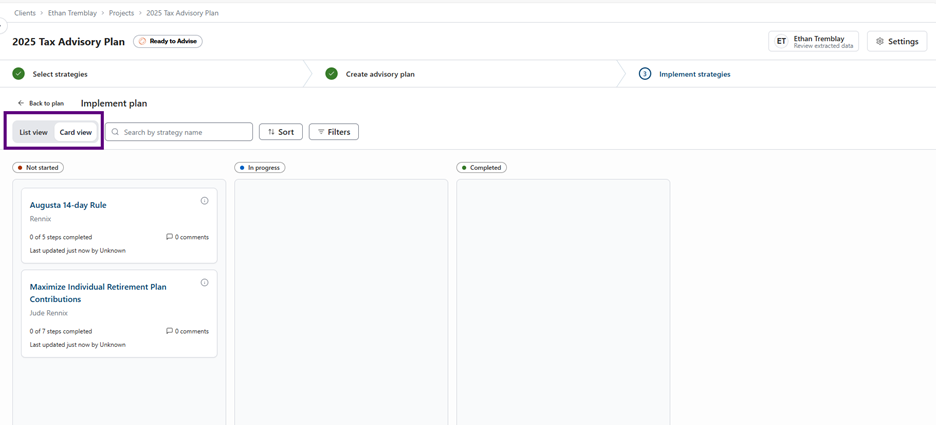Click the Implement plan heading
This screenshot has height=425, width=936.
(x=114, y=103)
